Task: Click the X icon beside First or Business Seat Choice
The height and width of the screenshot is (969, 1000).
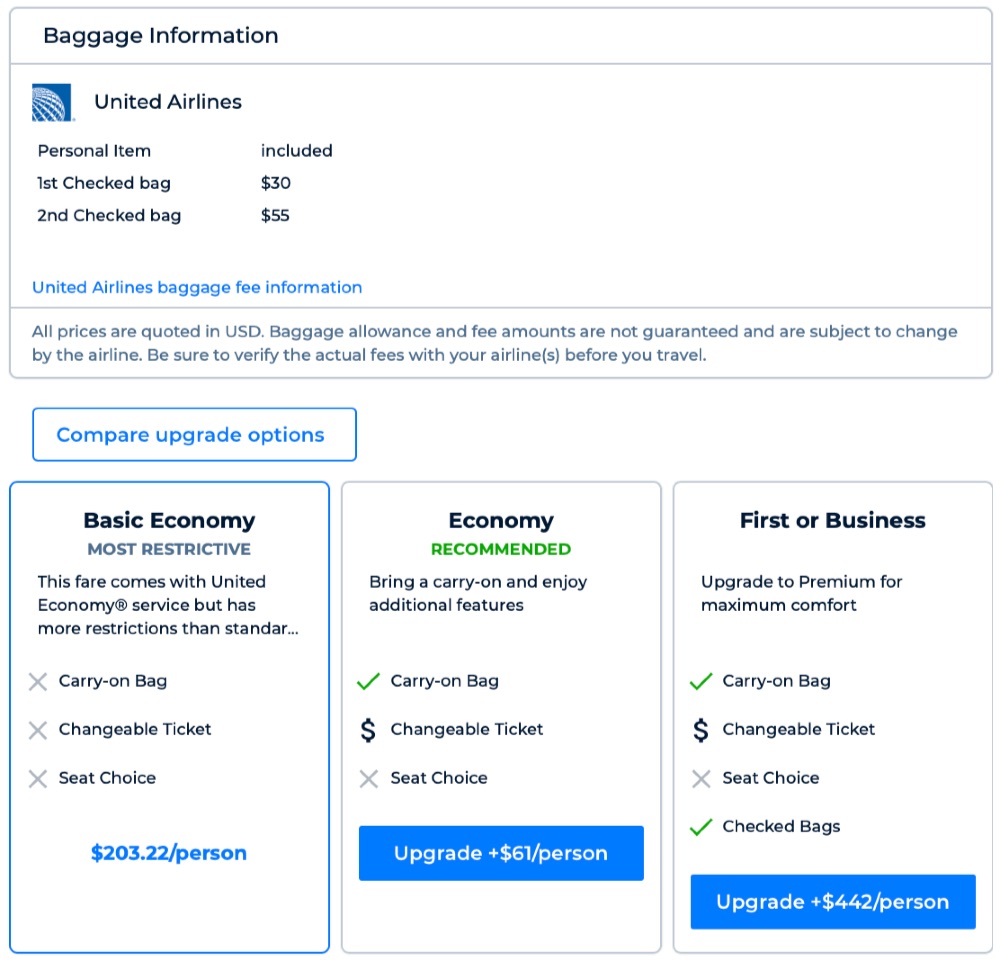Action: pos(701,779)
